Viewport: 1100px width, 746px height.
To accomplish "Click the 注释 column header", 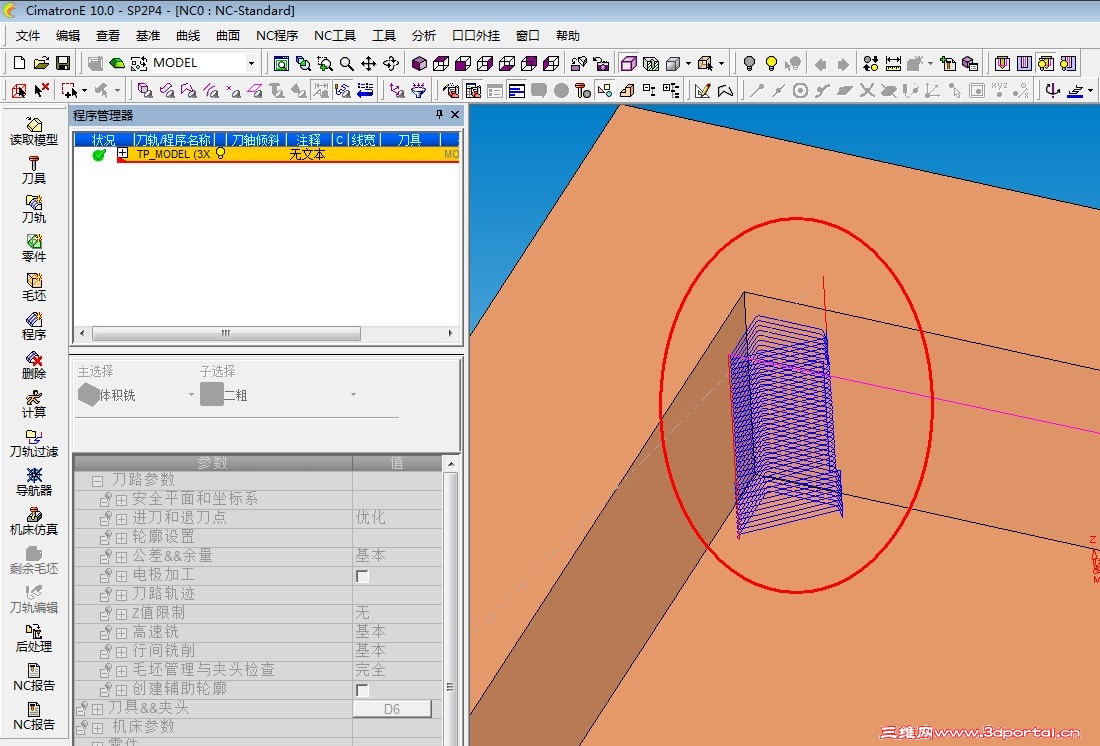I will point(308,140).
